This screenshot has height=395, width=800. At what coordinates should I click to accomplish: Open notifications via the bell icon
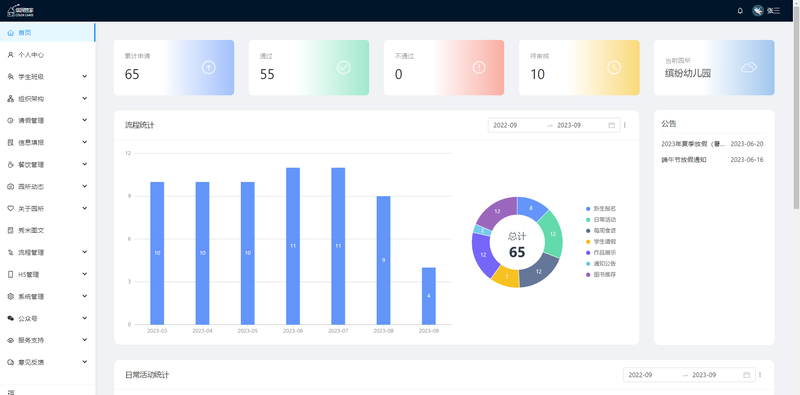click(740, 11)
